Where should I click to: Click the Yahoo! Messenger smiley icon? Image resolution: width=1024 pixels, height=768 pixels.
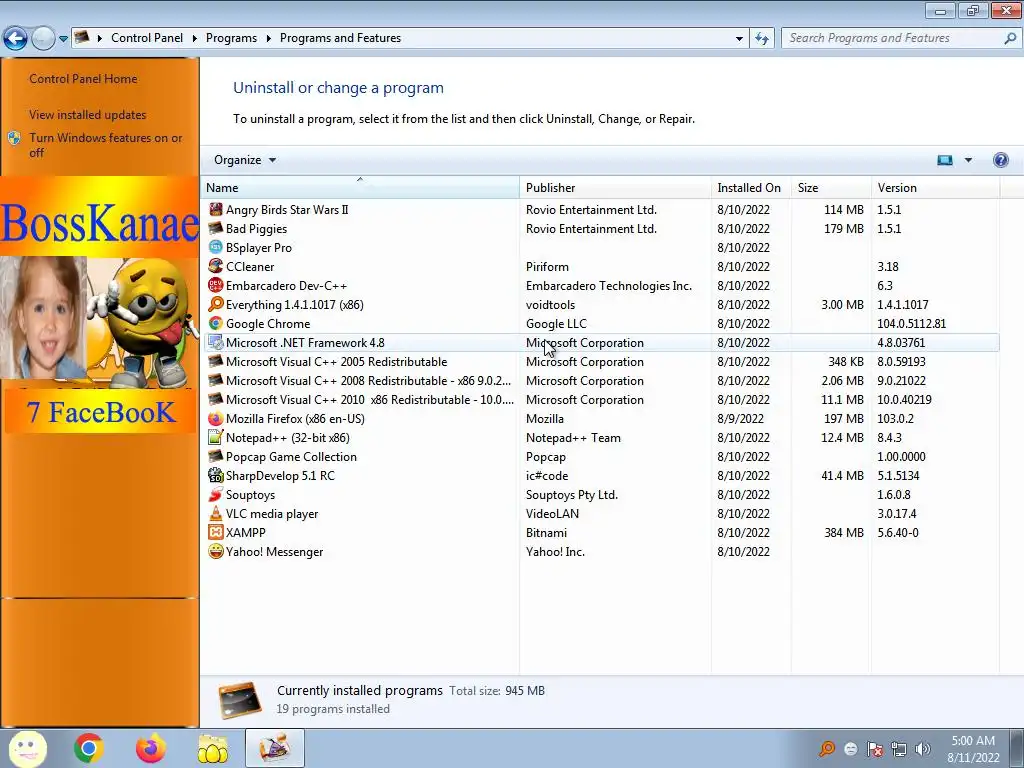pyautogui.click(x=216, y=551)
